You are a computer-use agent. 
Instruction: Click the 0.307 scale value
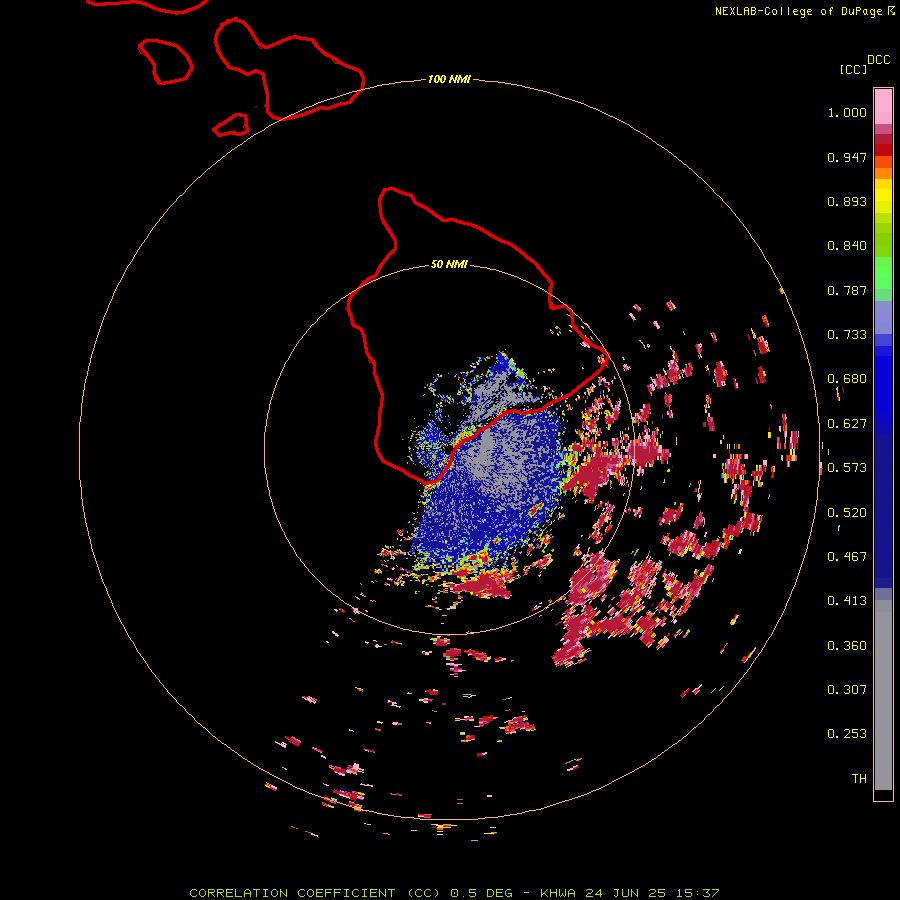point(847,690)
